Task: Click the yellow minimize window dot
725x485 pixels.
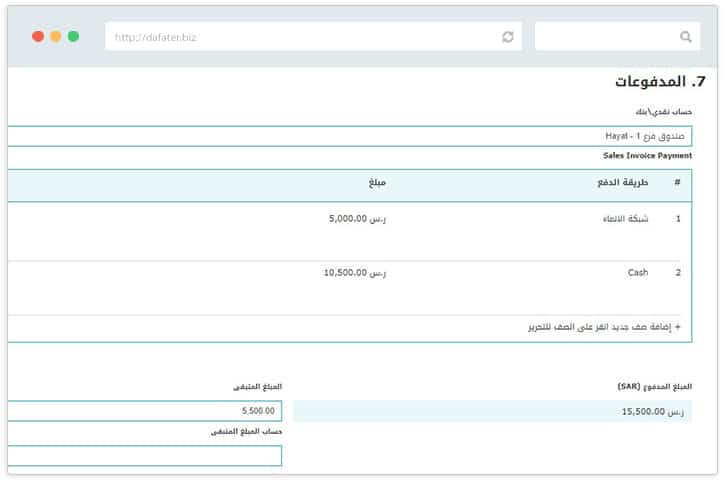Action: point(56,36)
